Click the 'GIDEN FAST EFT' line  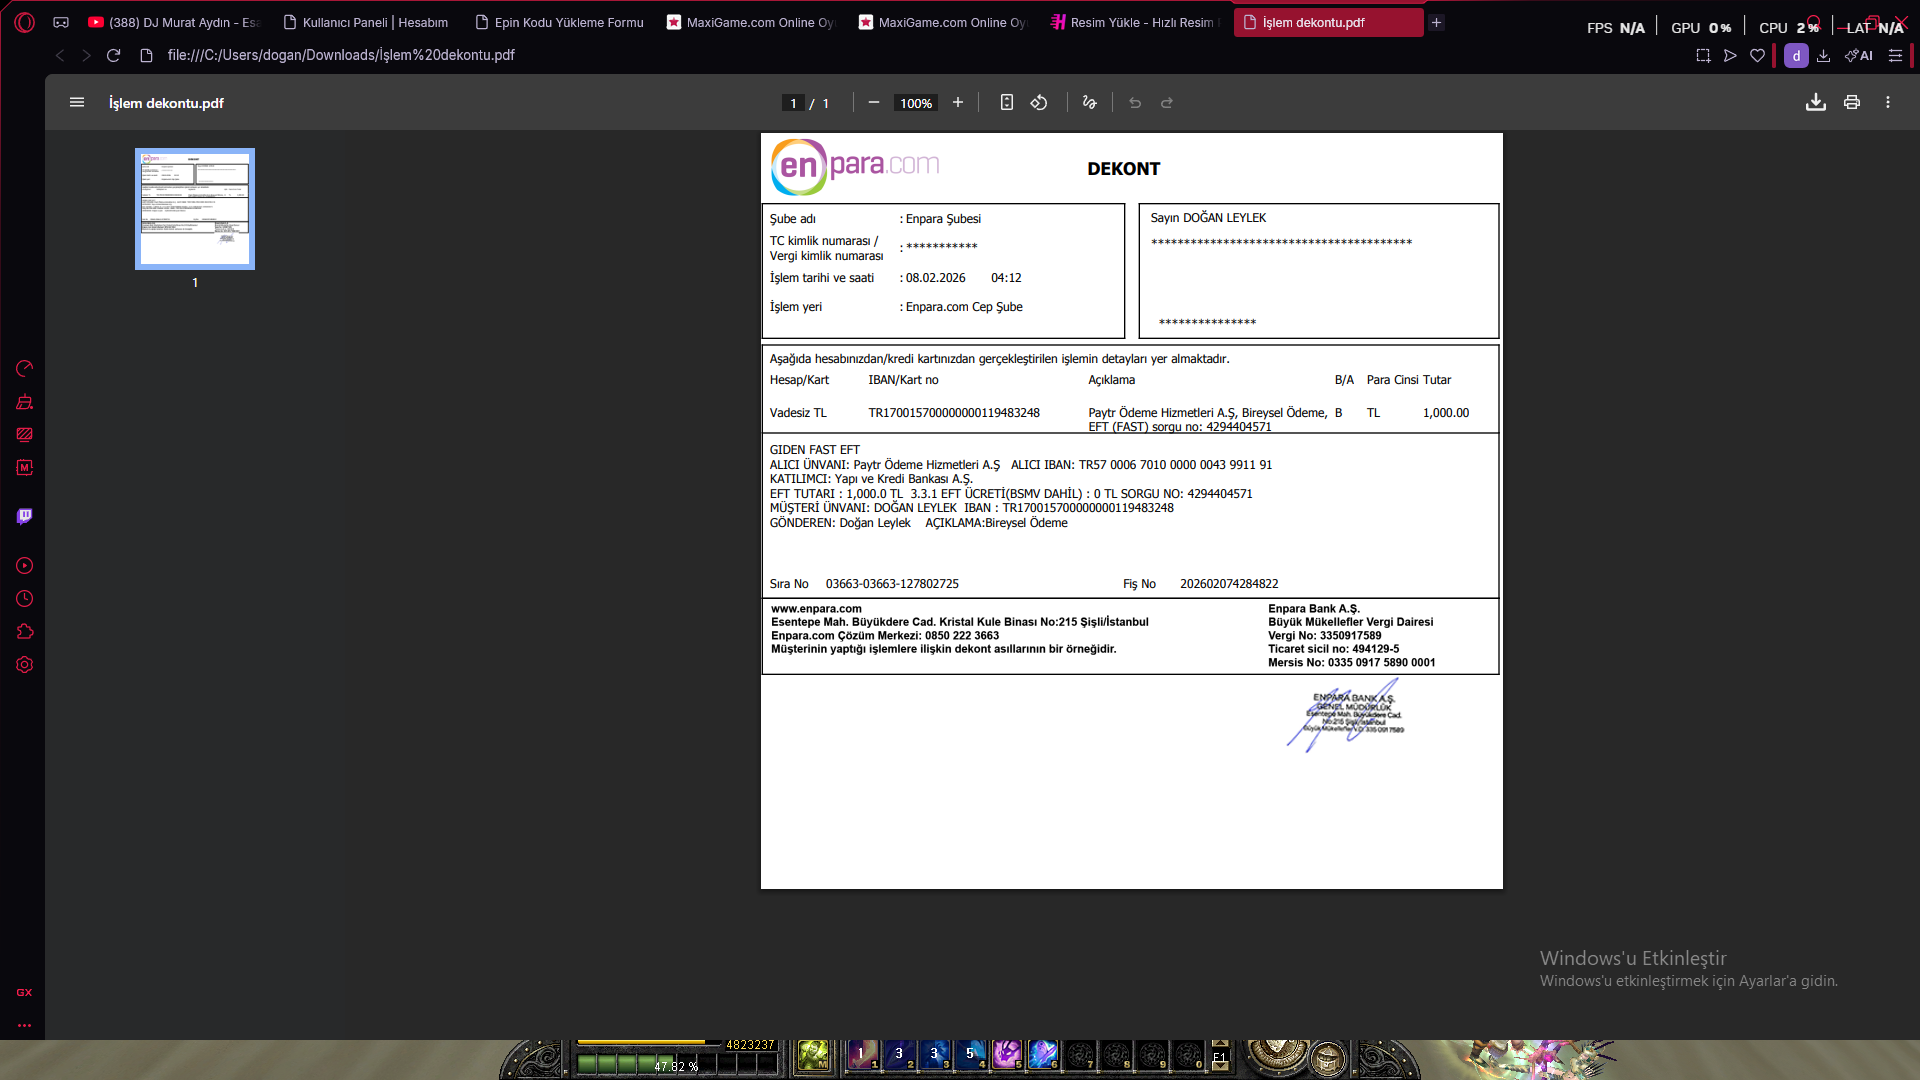point(815,450)
